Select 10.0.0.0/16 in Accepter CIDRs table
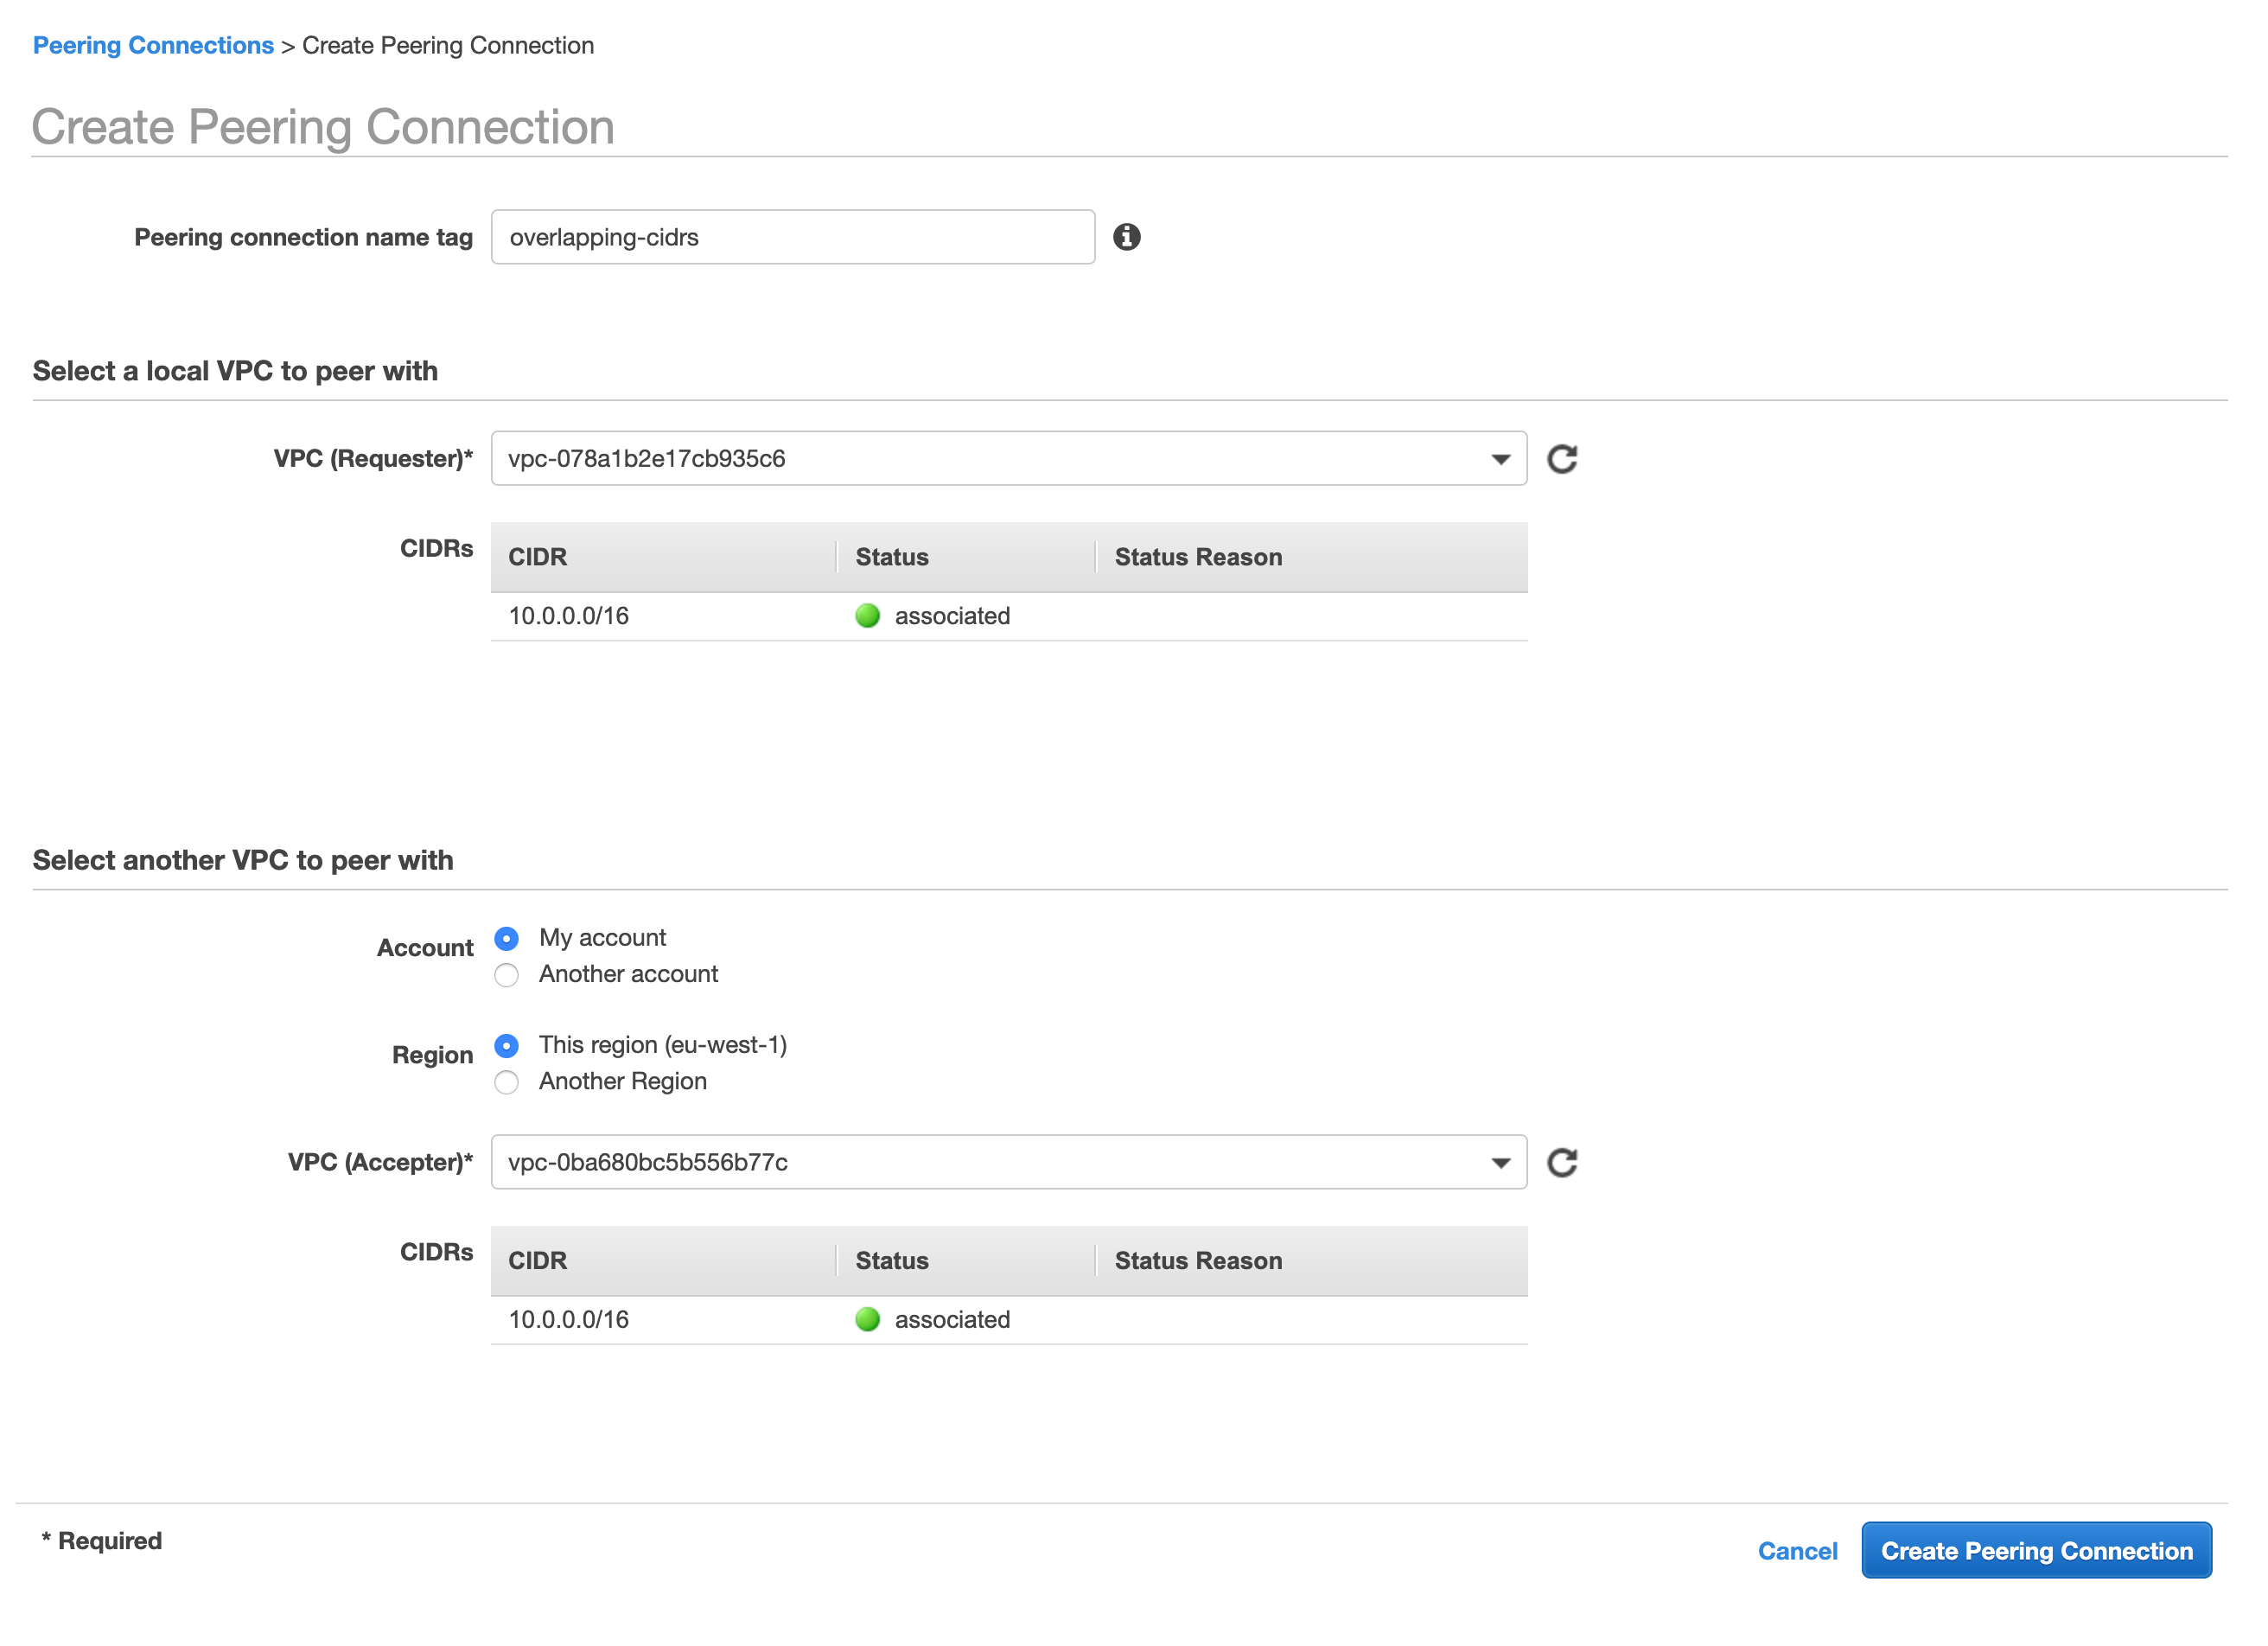This screenshot has width=2268, height=1646. pos(569,1320)
